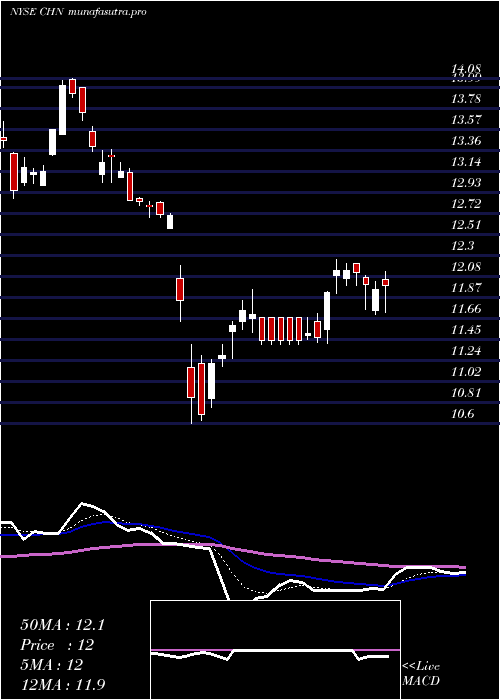
Task: Select the 12.08 price level label
Action: (x=466, y=267)
